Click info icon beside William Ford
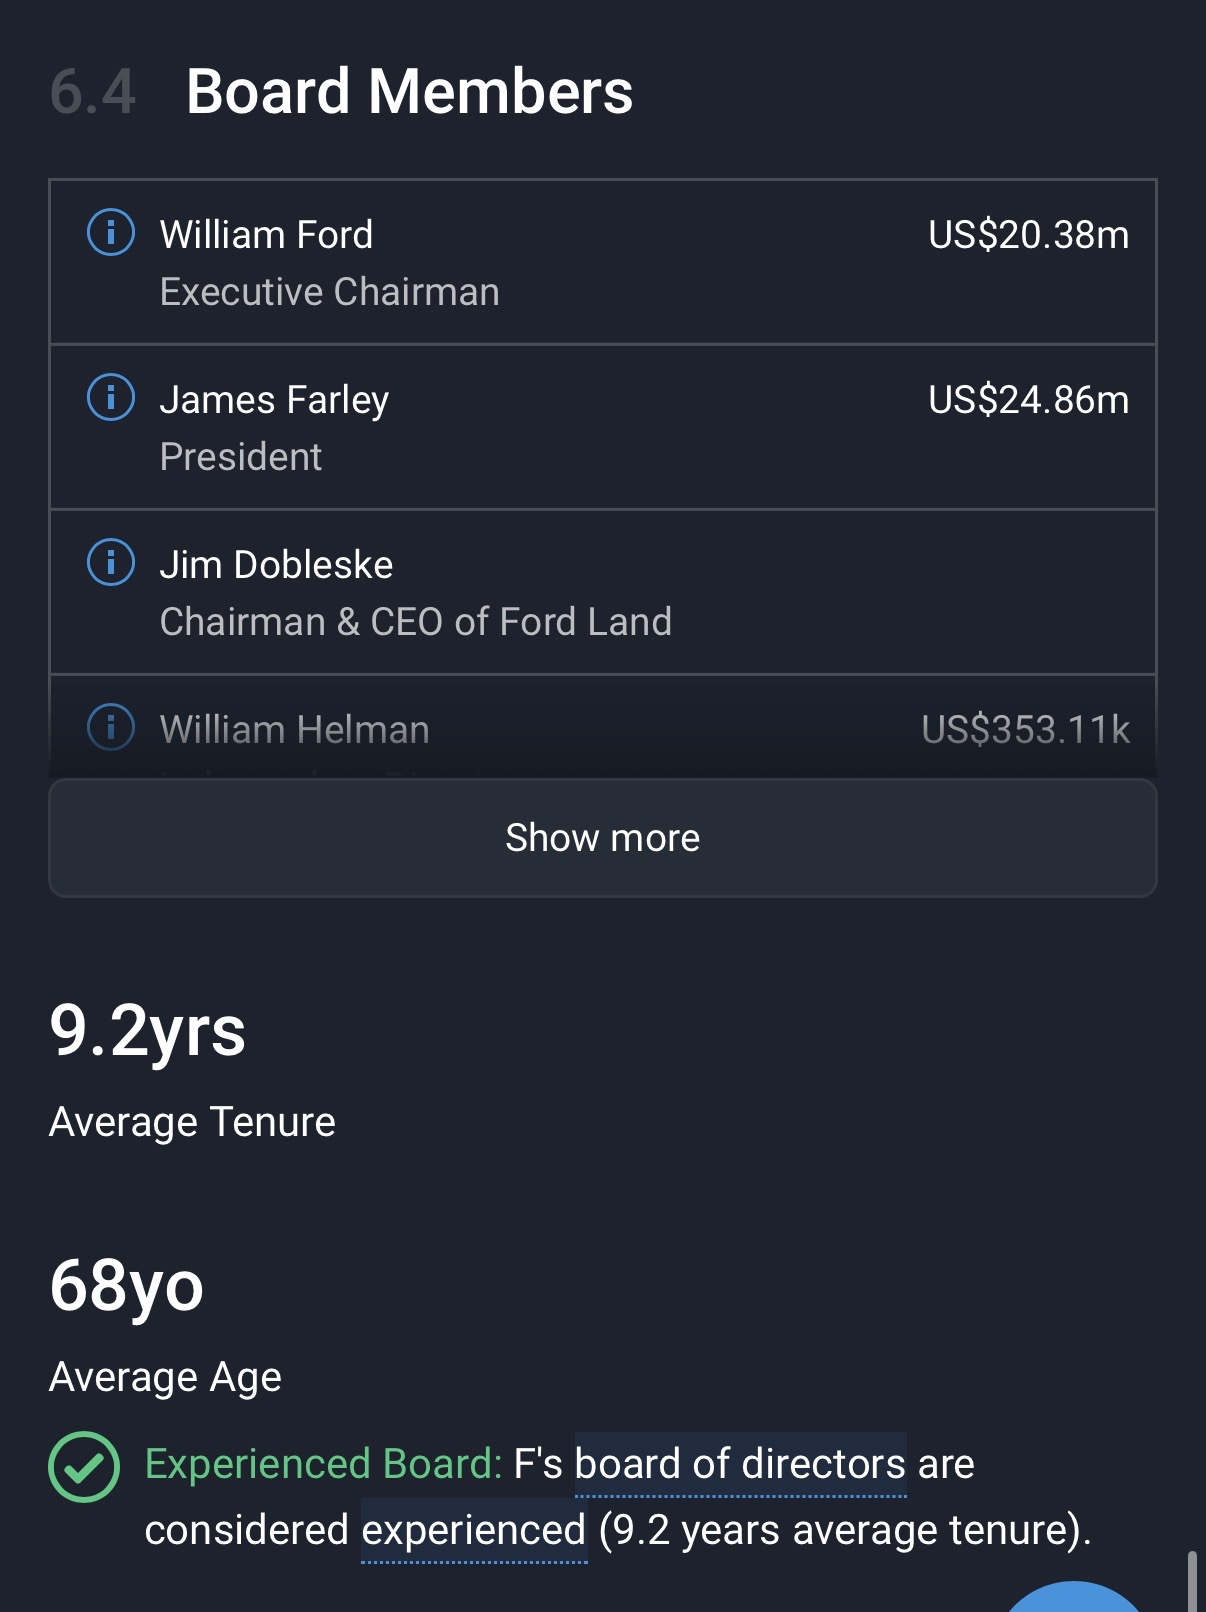 tap(111, 233)
